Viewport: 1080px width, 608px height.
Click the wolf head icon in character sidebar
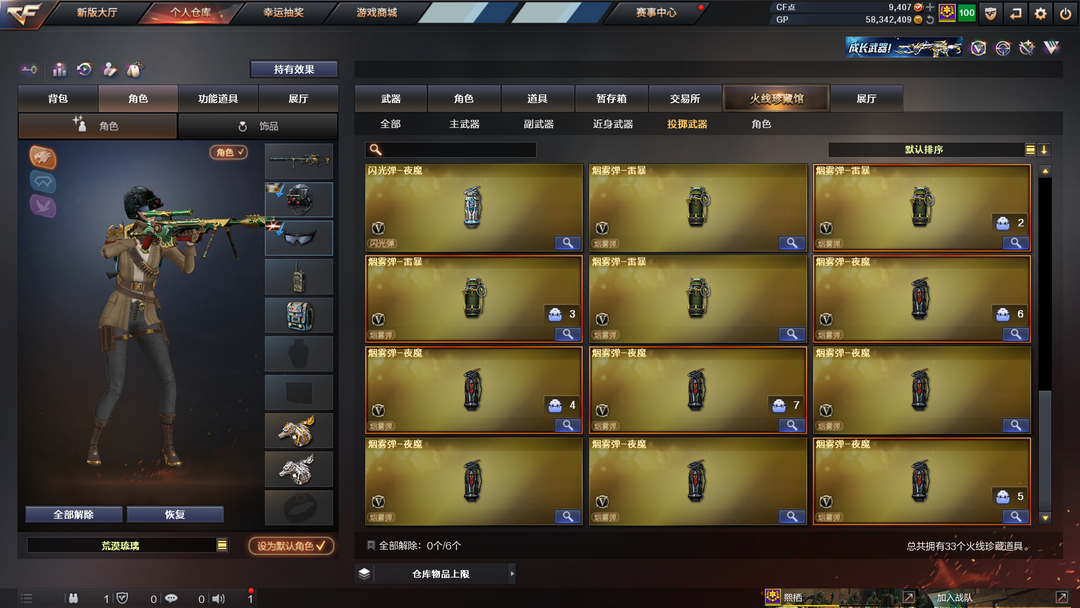click(x=43, y=158)
